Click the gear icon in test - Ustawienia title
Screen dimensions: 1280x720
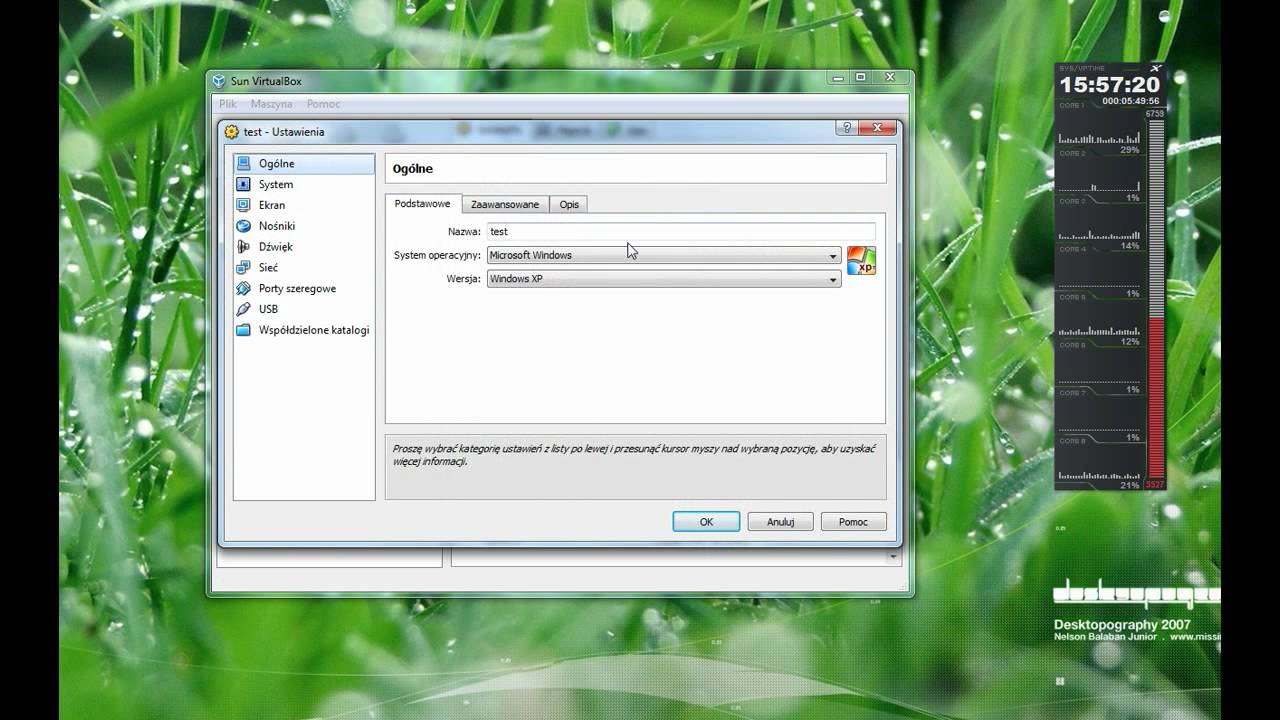pos(232,131)
